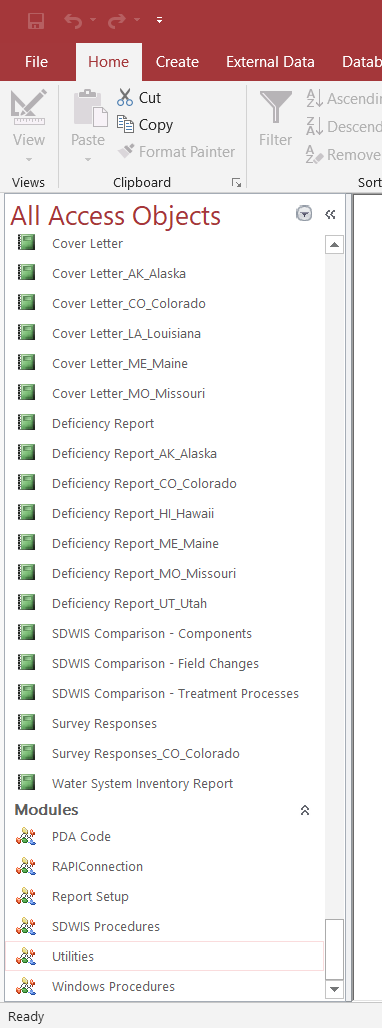Open the File menu tab
The height and width of the screenshot is (1028, 382).
37,62
